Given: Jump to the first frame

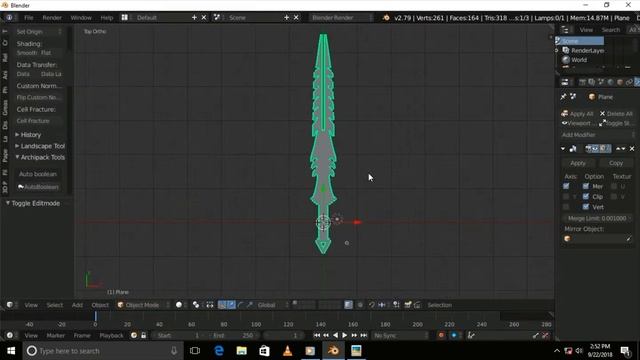Looking at the screenshot, I should pyautogui.click(x=317, y=336).
